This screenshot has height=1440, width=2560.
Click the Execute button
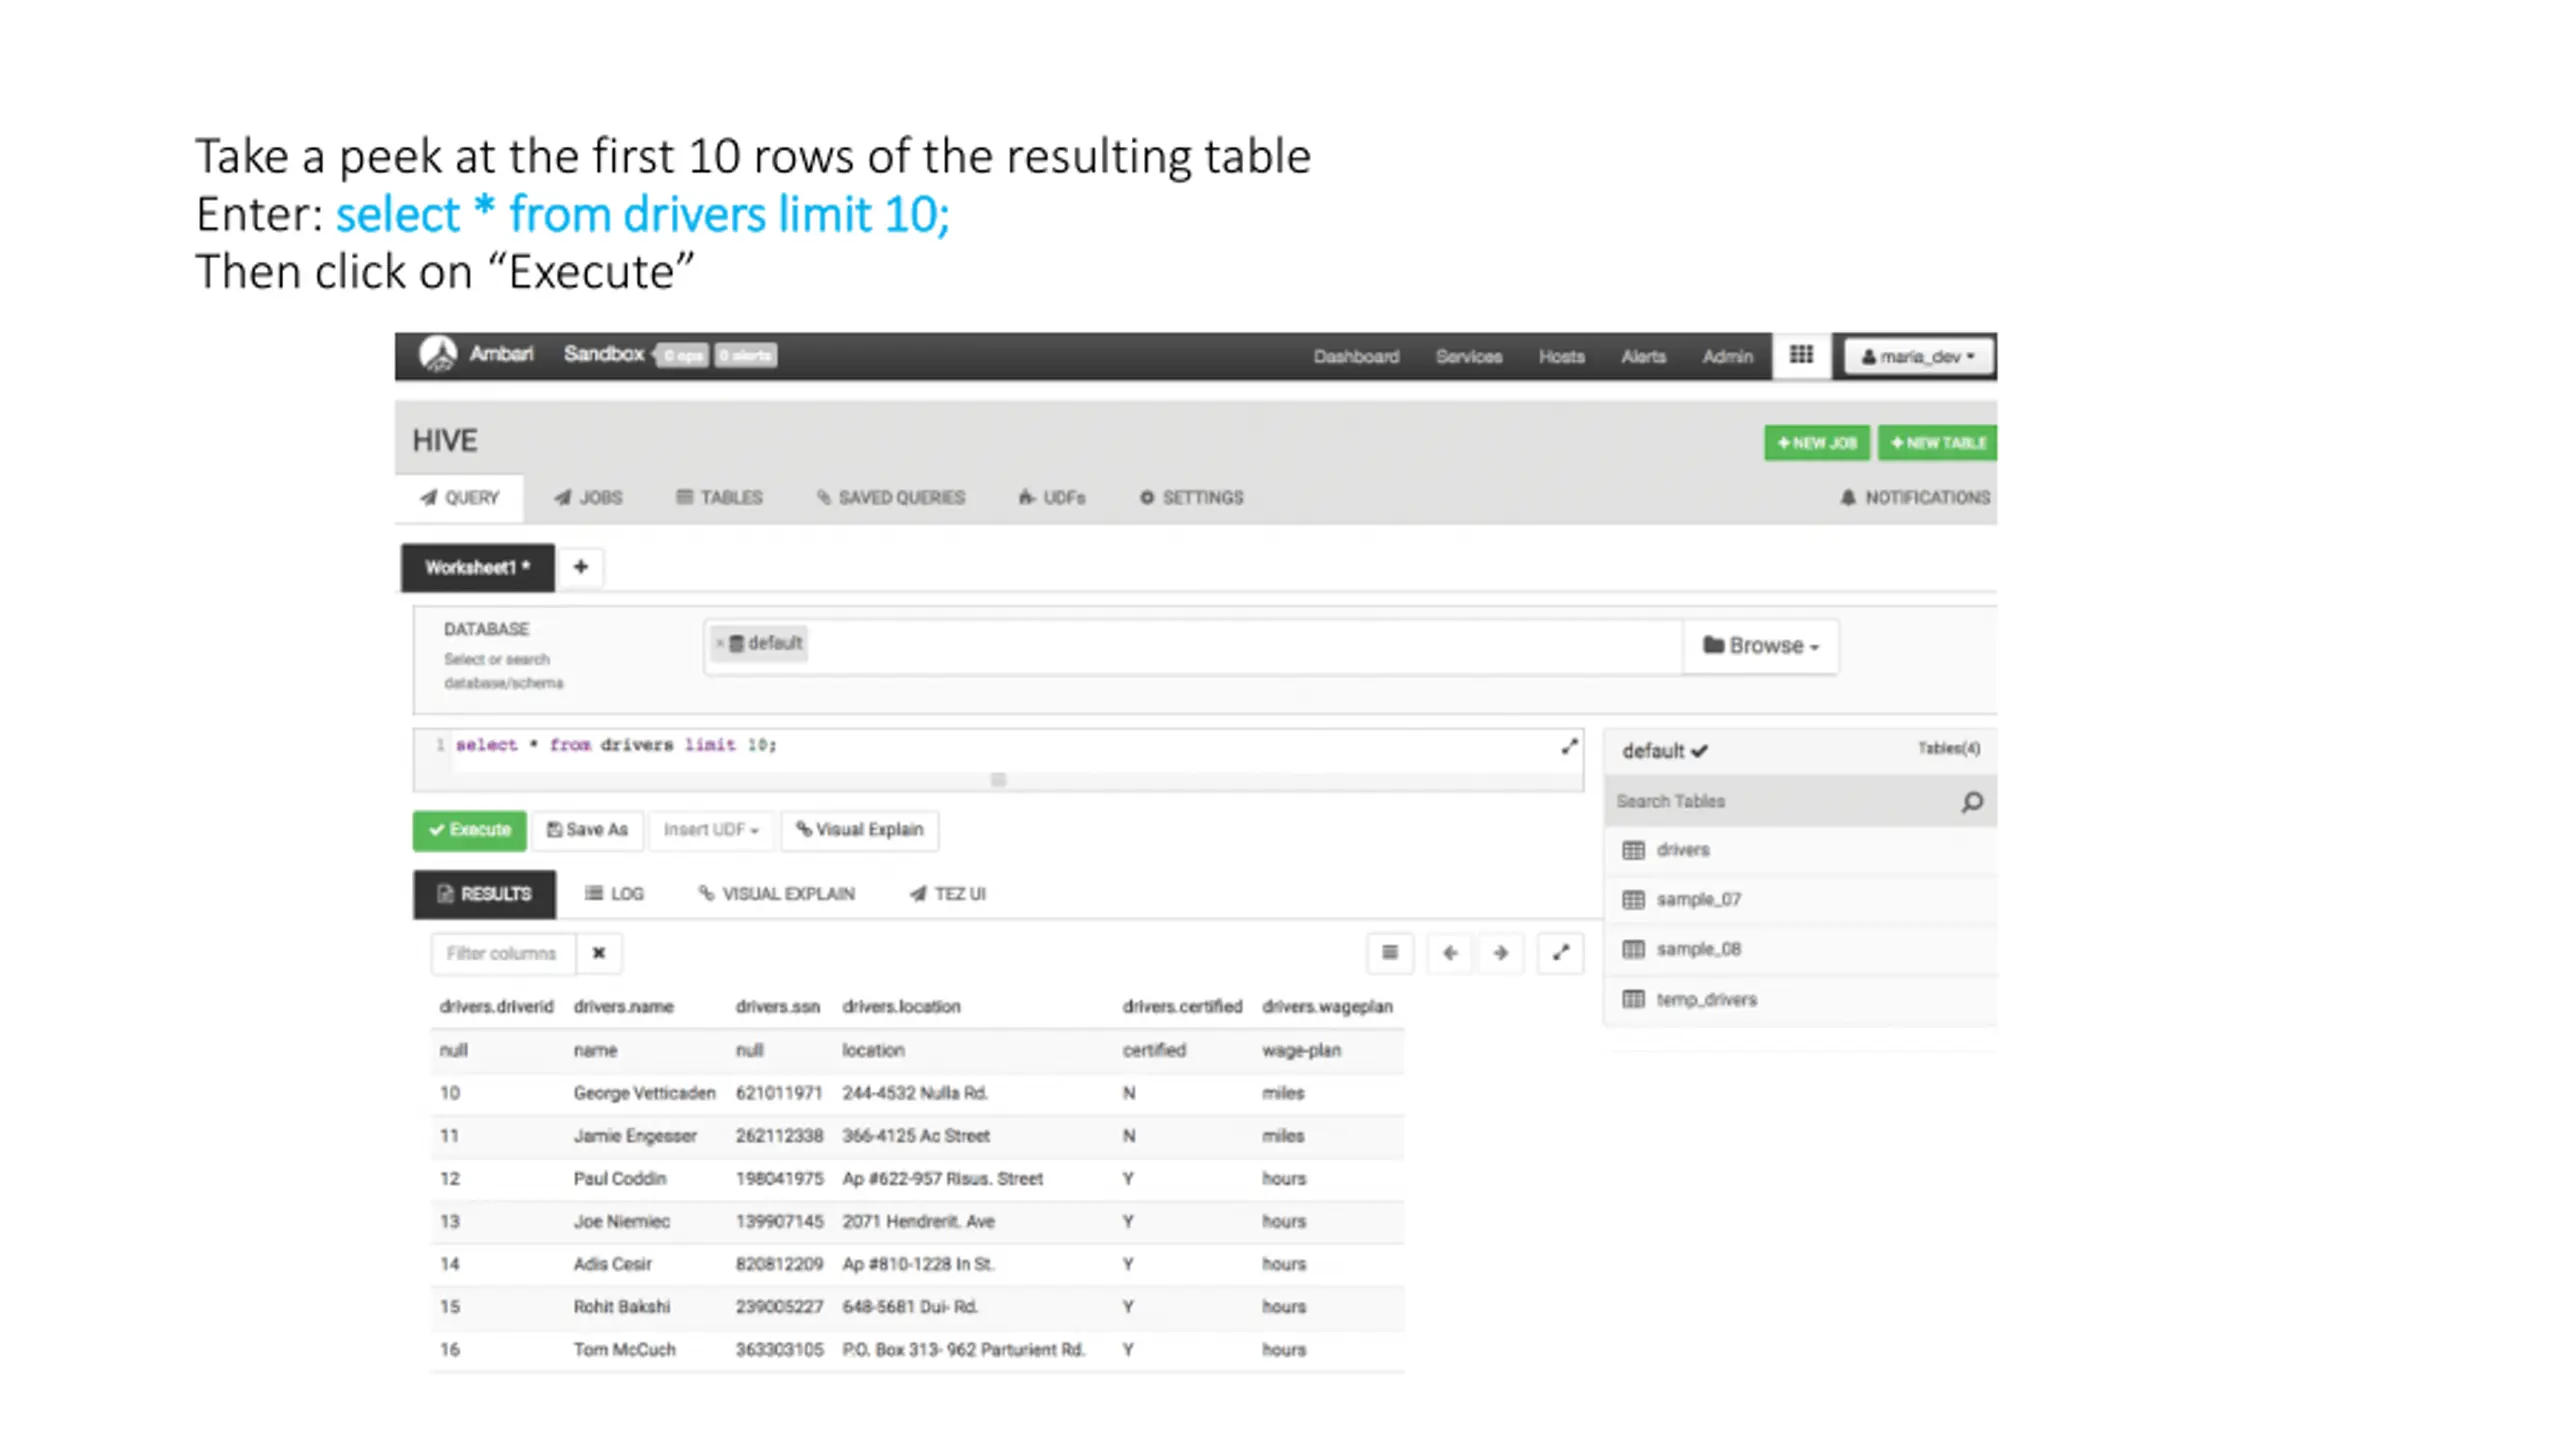click(x=469, y=830)
